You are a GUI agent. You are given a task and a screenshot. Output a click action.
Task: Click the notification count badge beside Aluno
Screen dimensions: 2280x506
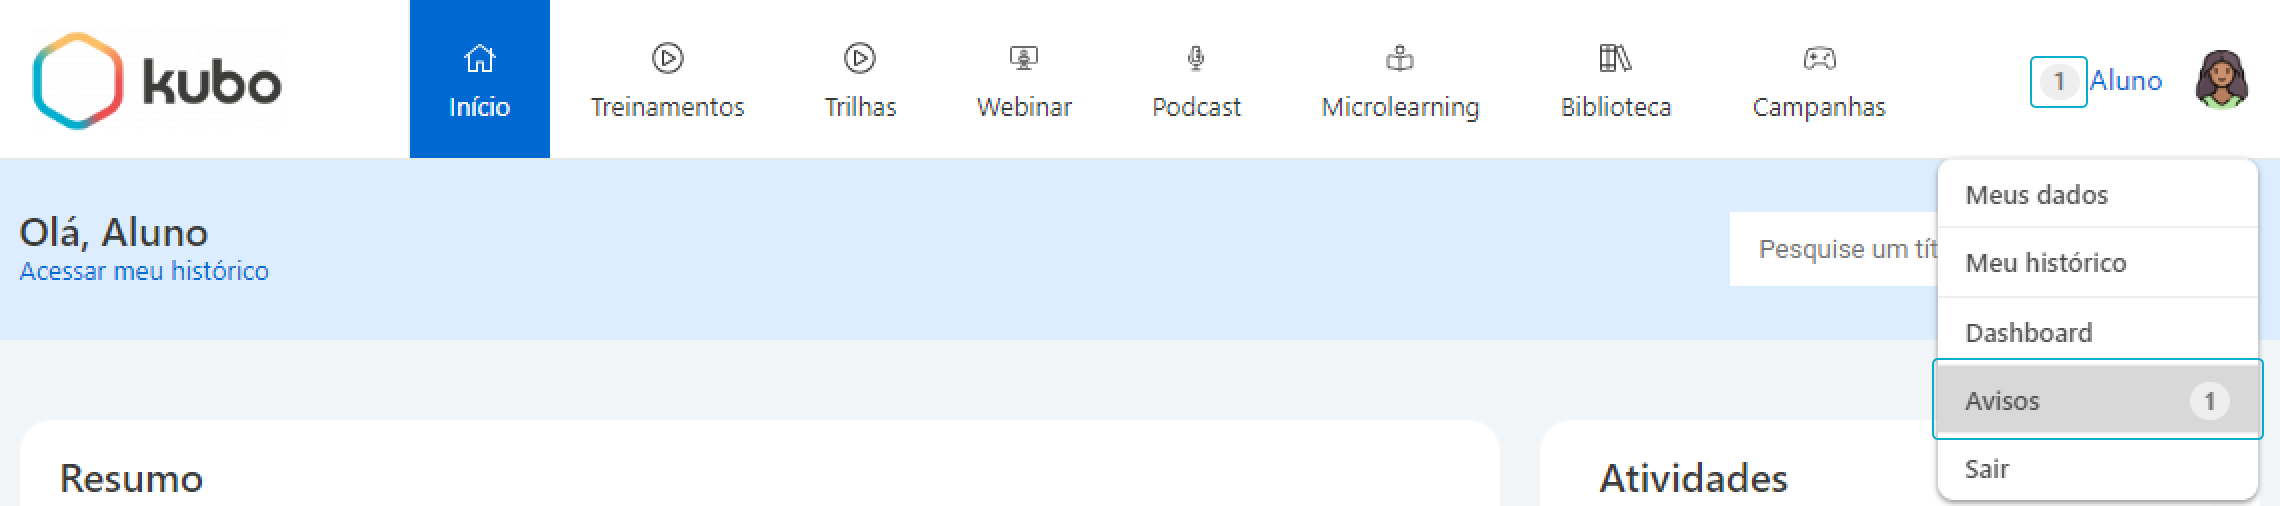click(x=2058, y=82)
